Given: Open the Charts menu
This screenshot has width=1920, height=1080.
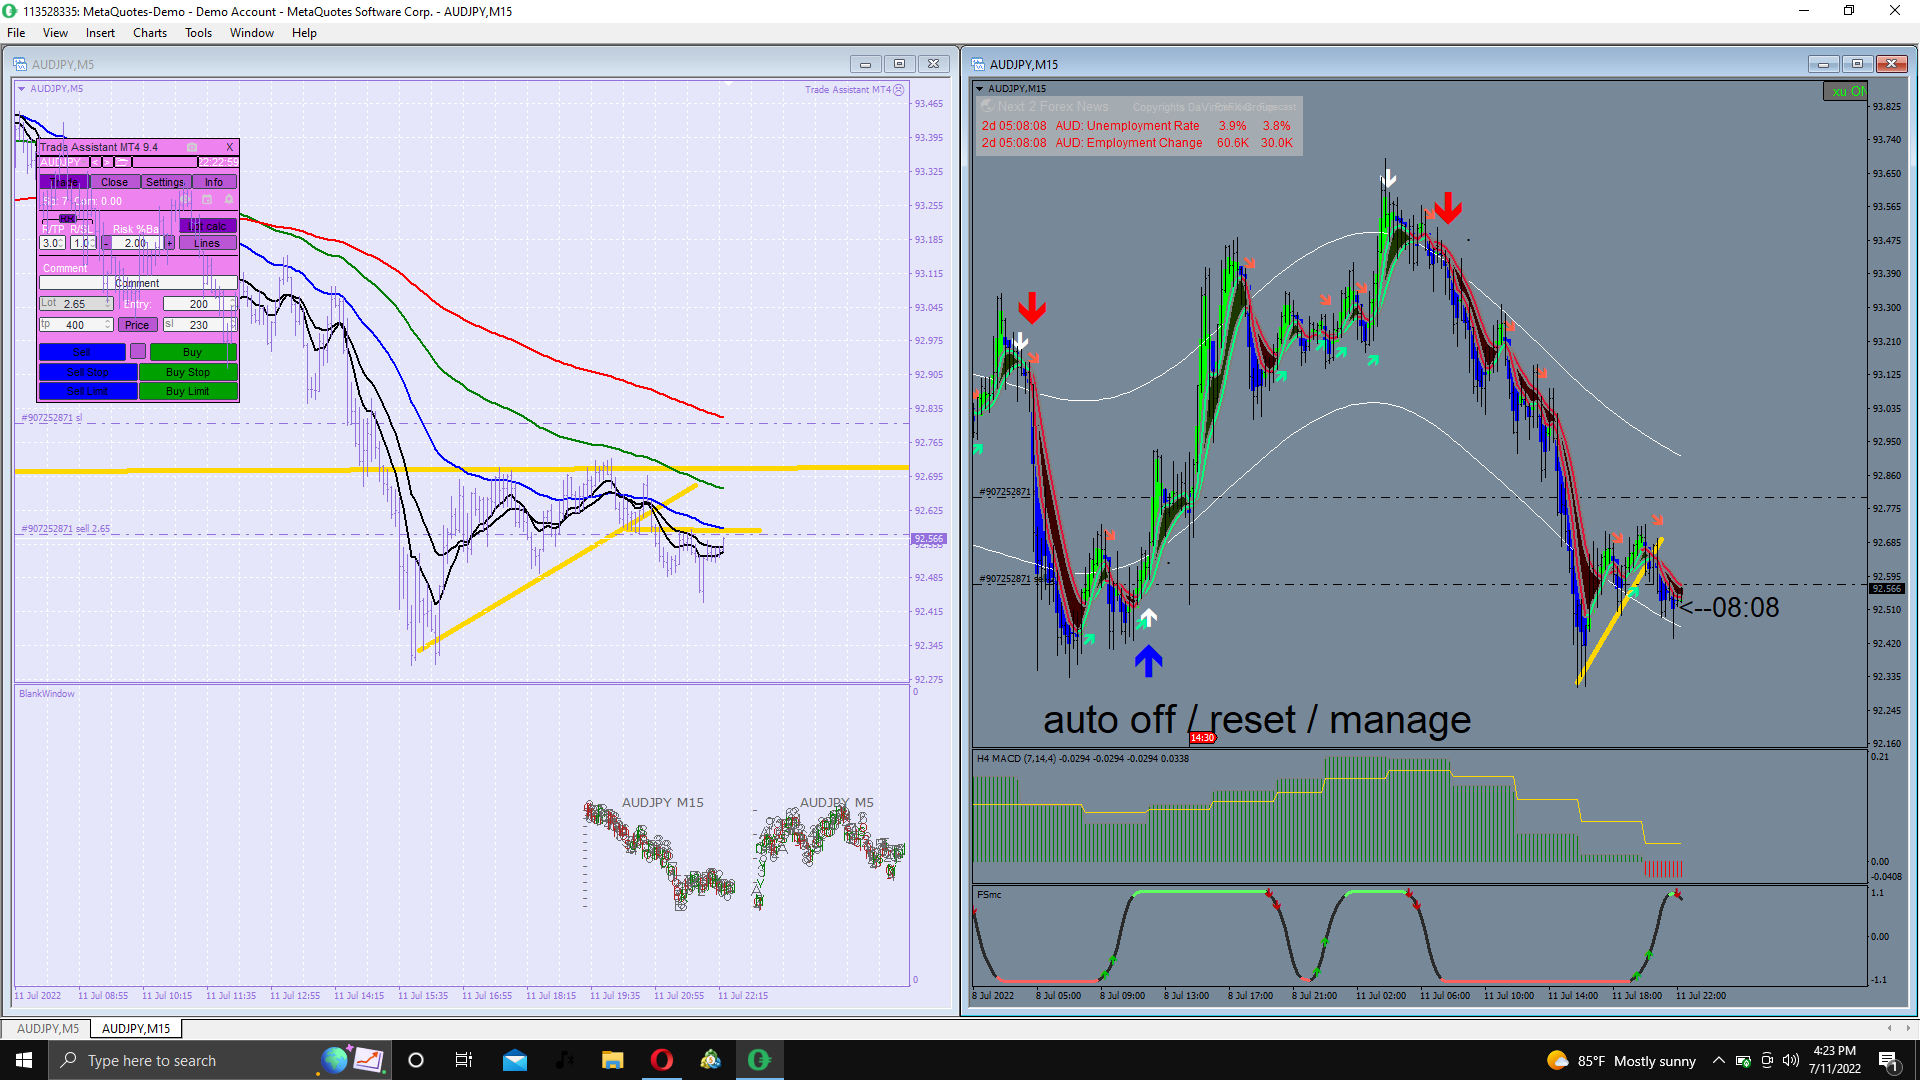Looking at the screenshot, I should (x=149, y=33).
